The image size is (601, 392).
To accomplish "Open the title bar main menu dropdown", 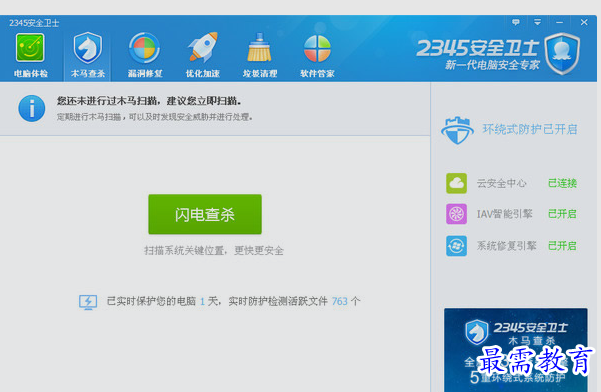I will [537, 22].
